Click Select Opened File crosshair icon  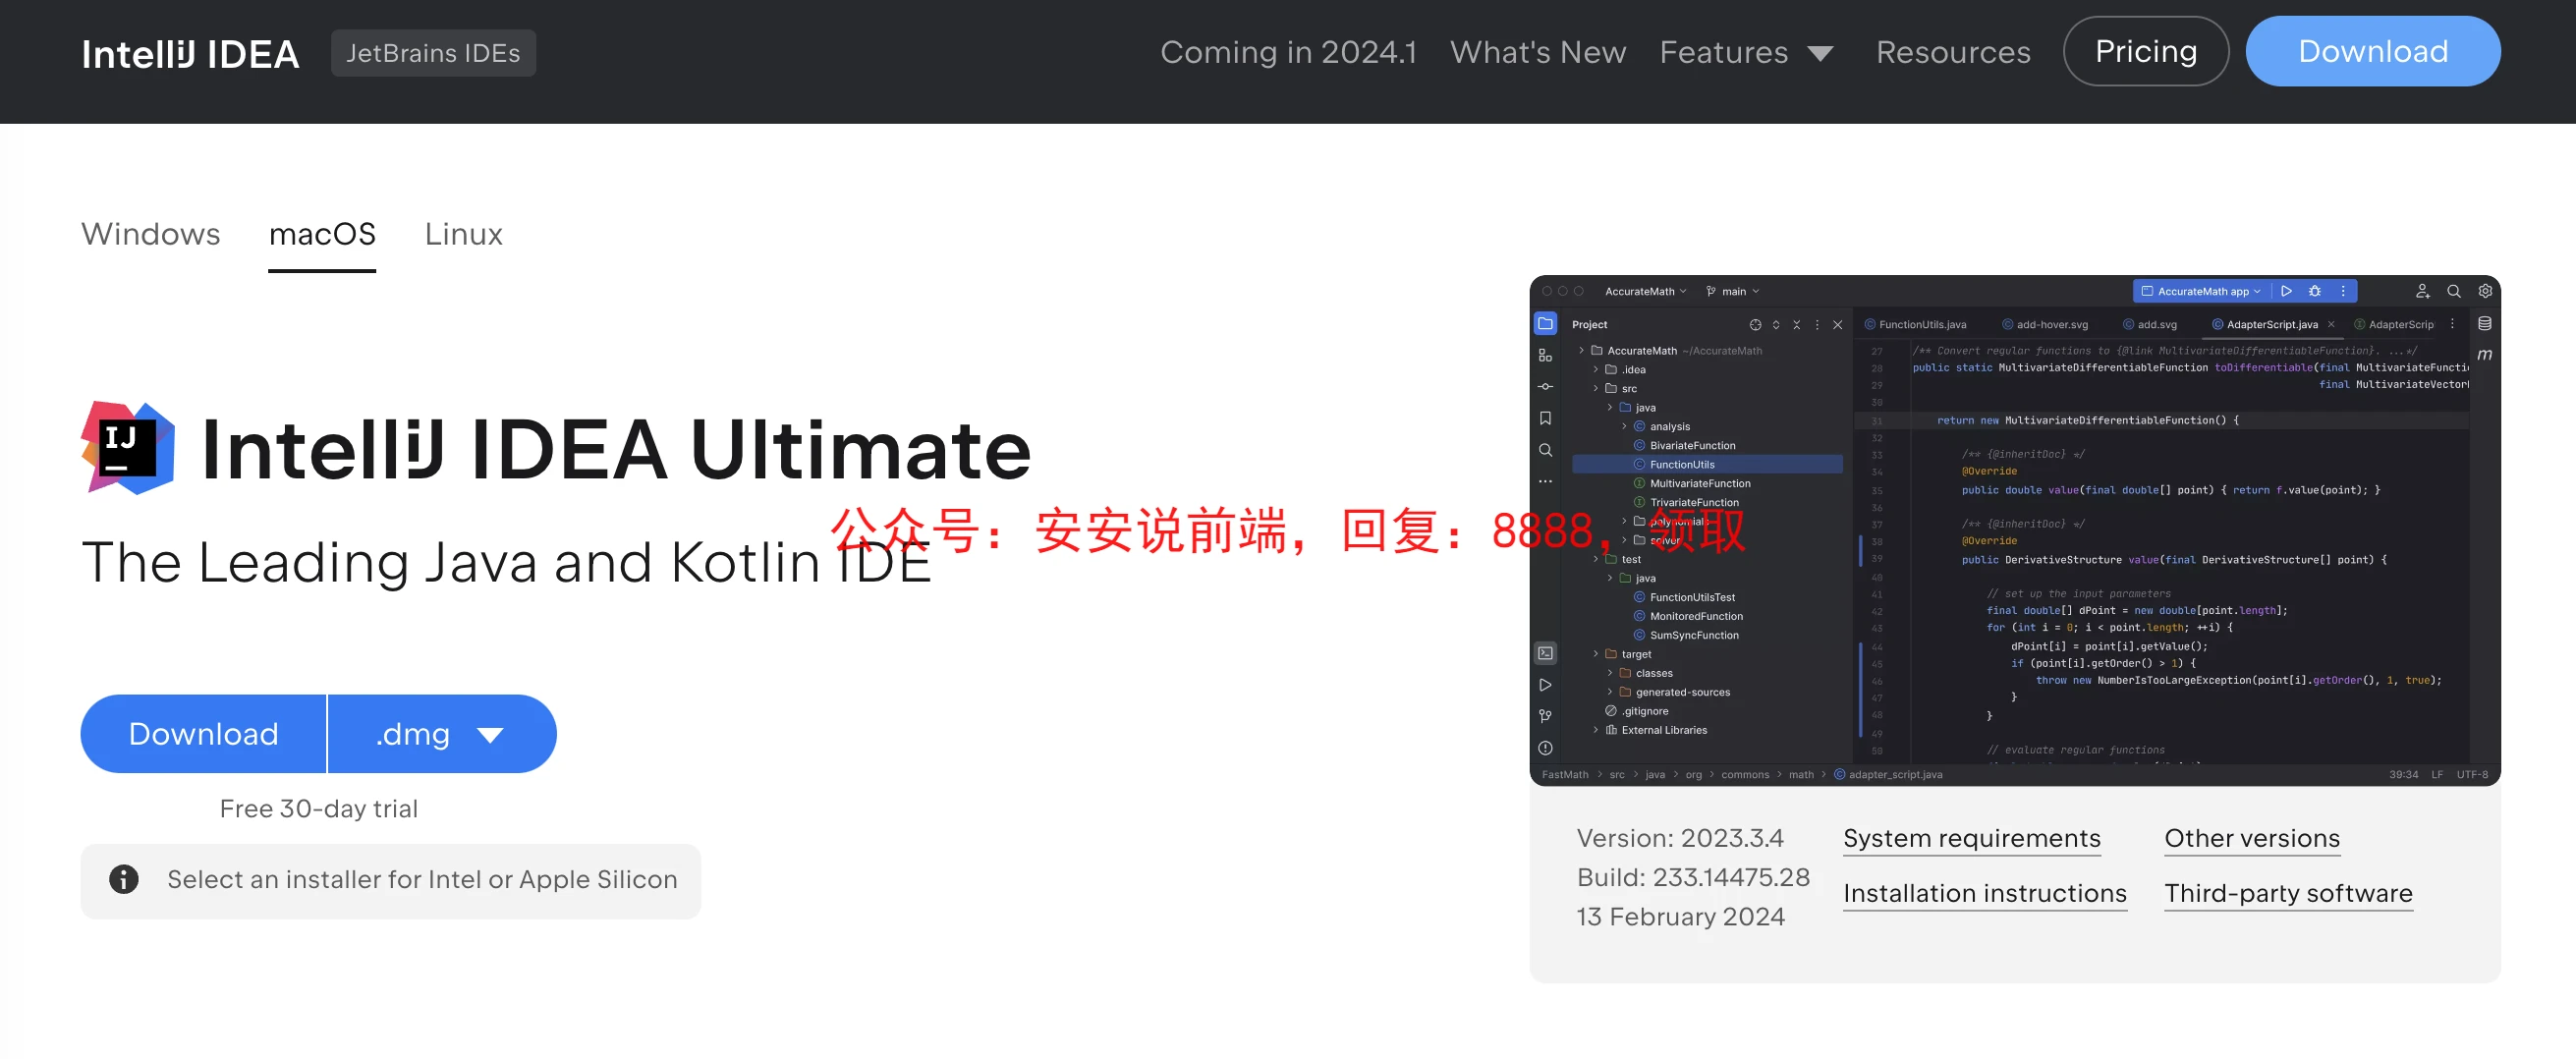click(1755, 324)
